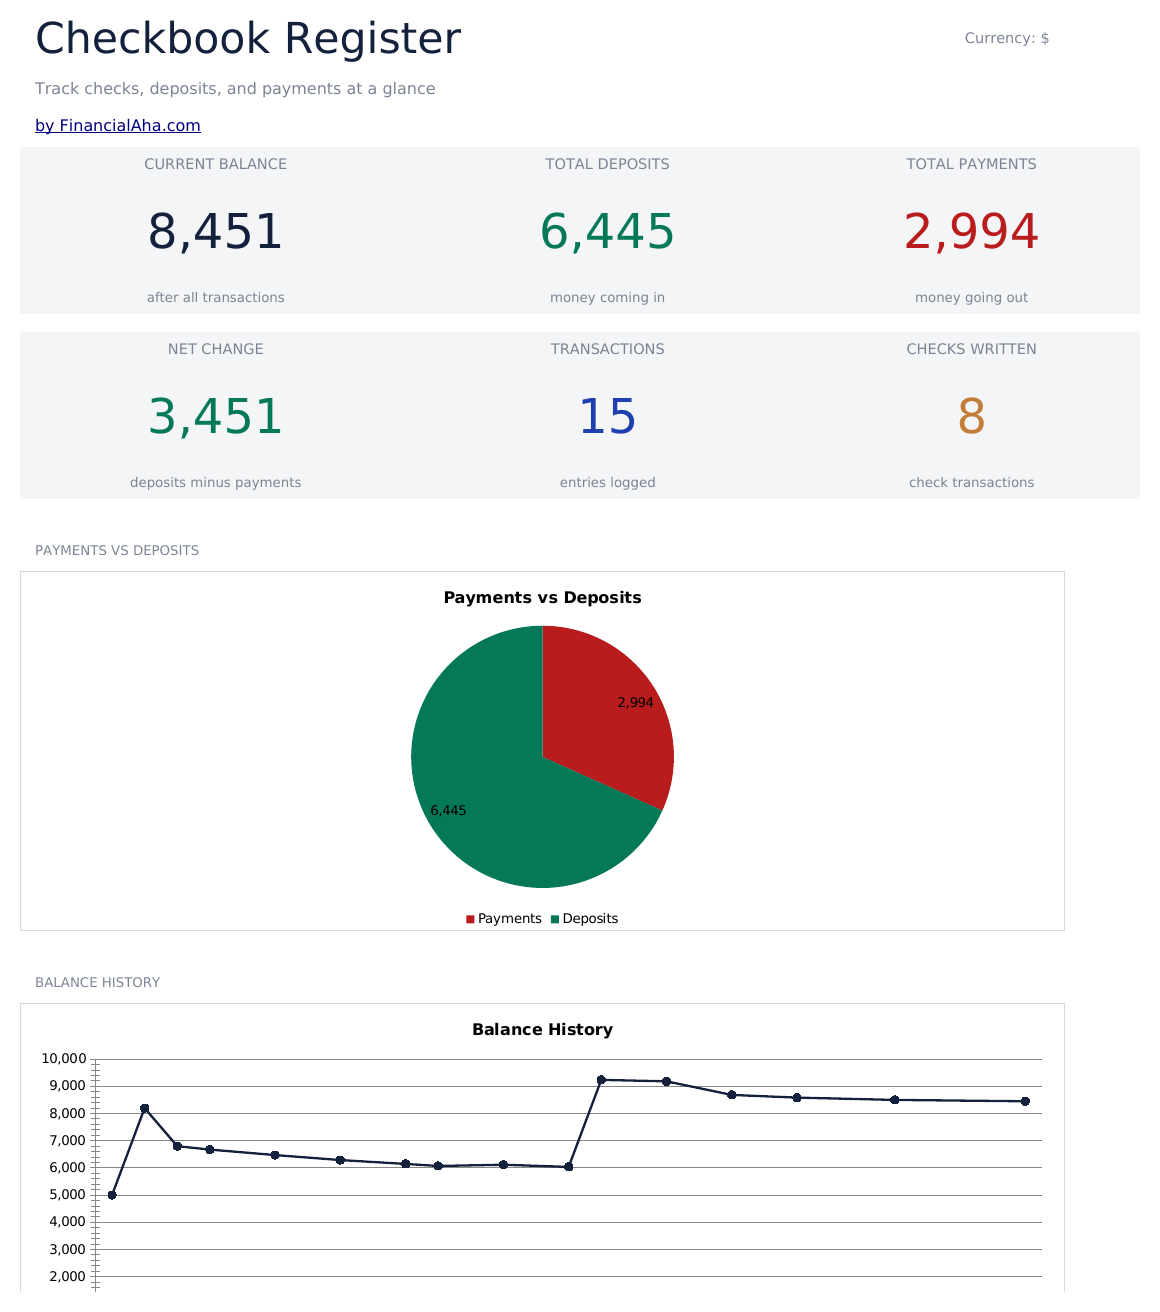Click the 'entries logged' caption
Viewport: 1160px width, 1312px height.
click(x=607, y=482)
